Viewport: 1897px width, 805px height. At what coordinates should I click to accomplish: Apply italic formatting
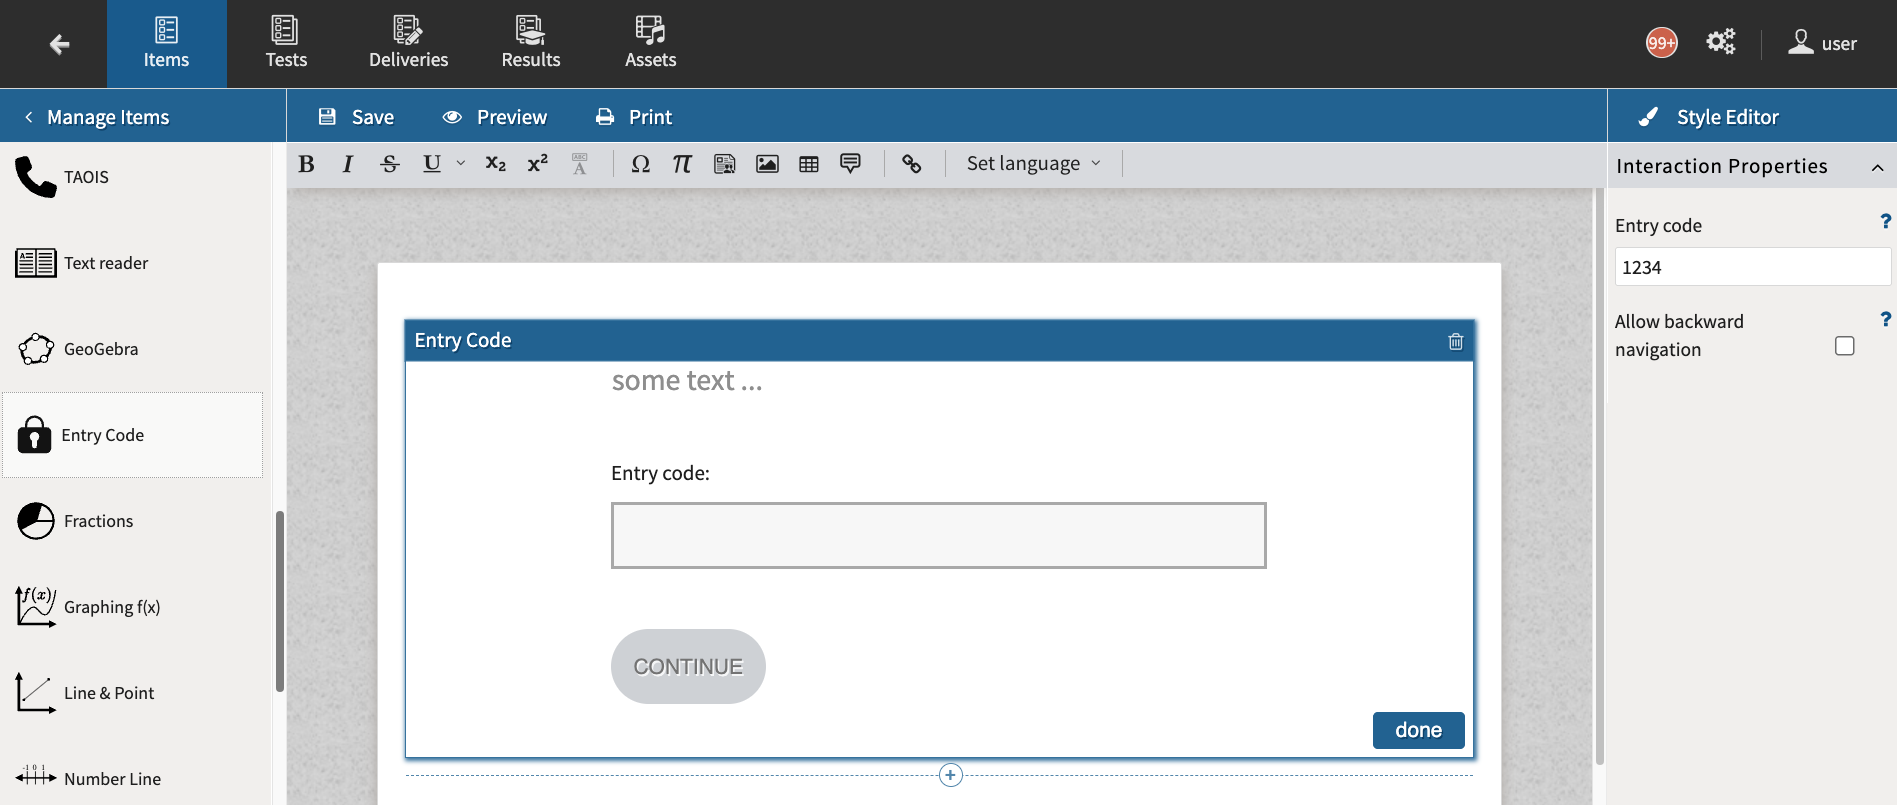(x=348, y=164)
